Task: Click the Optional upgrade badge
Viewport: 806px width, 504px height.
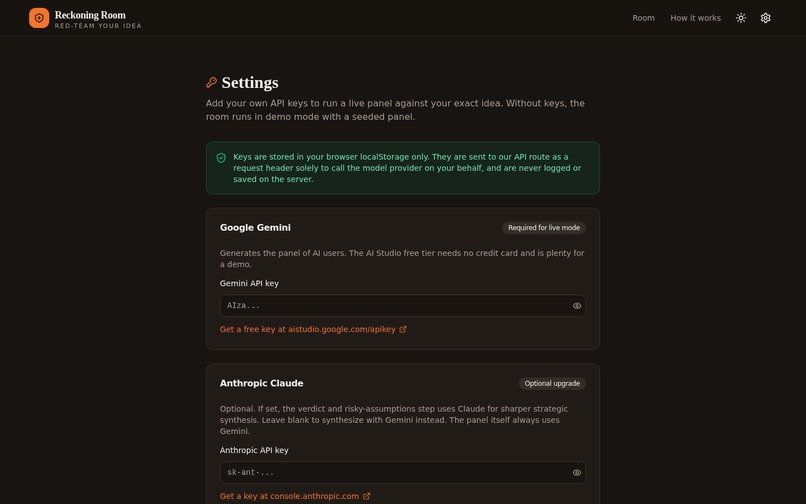Action: coord(552,384)
